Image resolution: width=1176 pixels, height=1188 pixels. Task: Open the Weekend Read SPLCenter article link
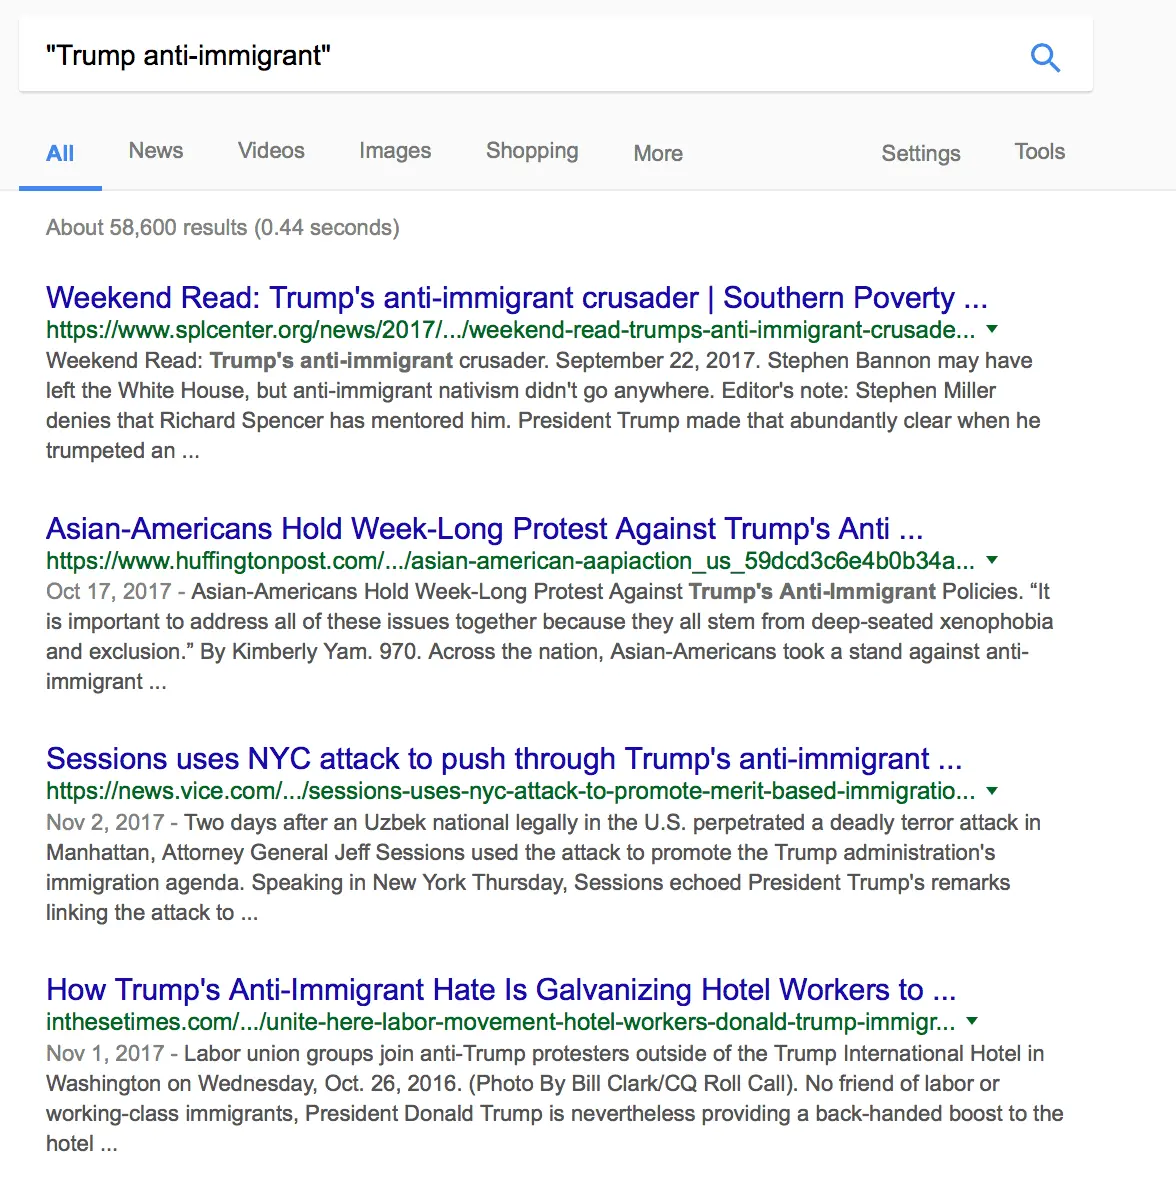pos(516,297)
